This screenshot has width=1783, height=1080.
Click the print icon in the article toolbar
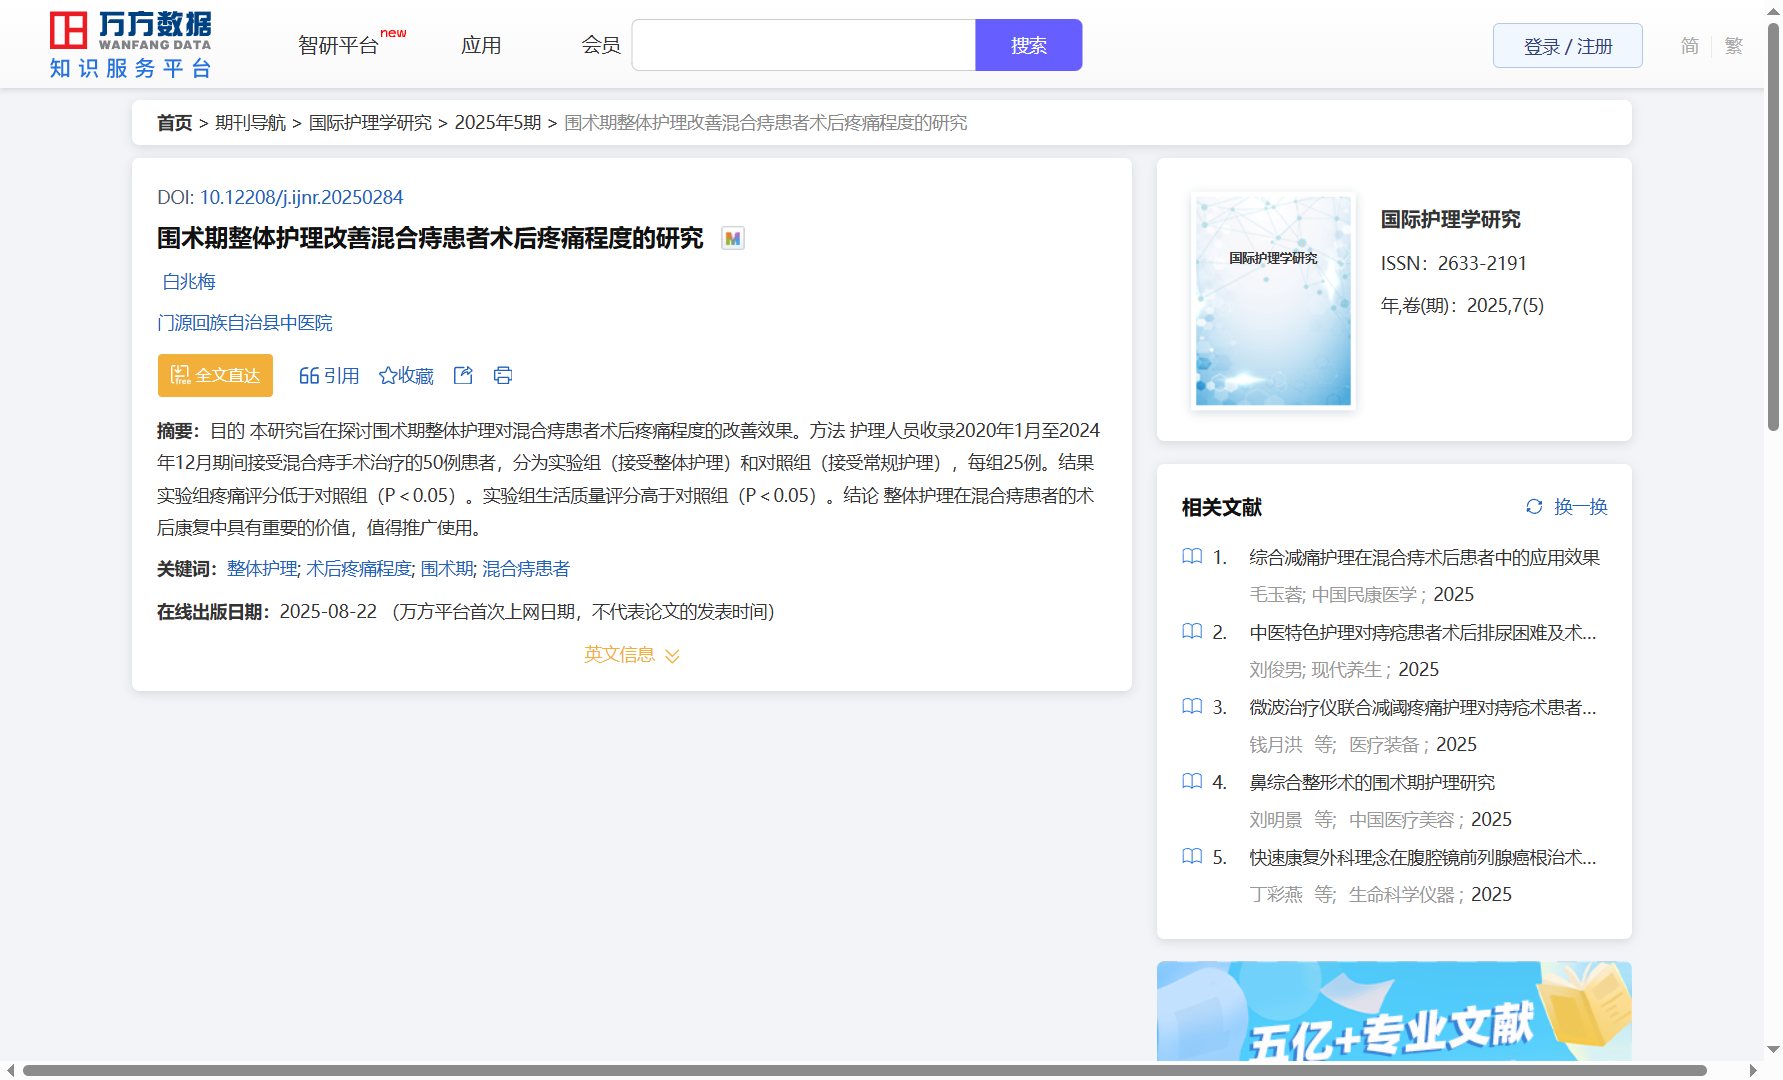503,375
